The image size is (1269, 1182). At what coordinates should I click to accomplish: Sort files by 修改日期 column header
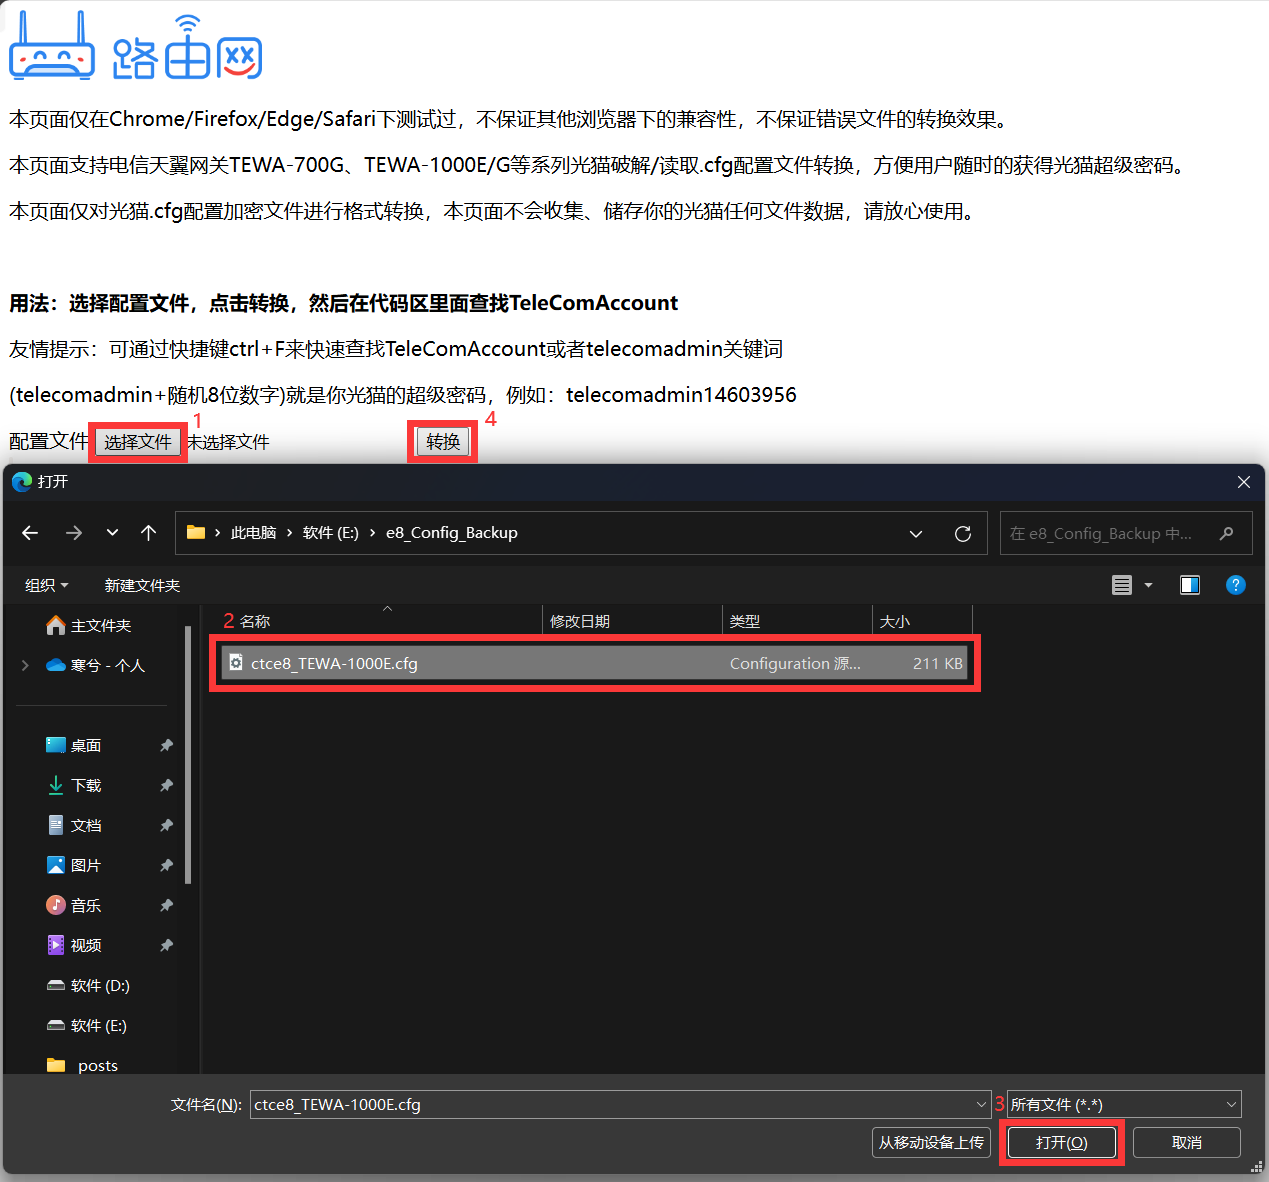coord(580,621)
